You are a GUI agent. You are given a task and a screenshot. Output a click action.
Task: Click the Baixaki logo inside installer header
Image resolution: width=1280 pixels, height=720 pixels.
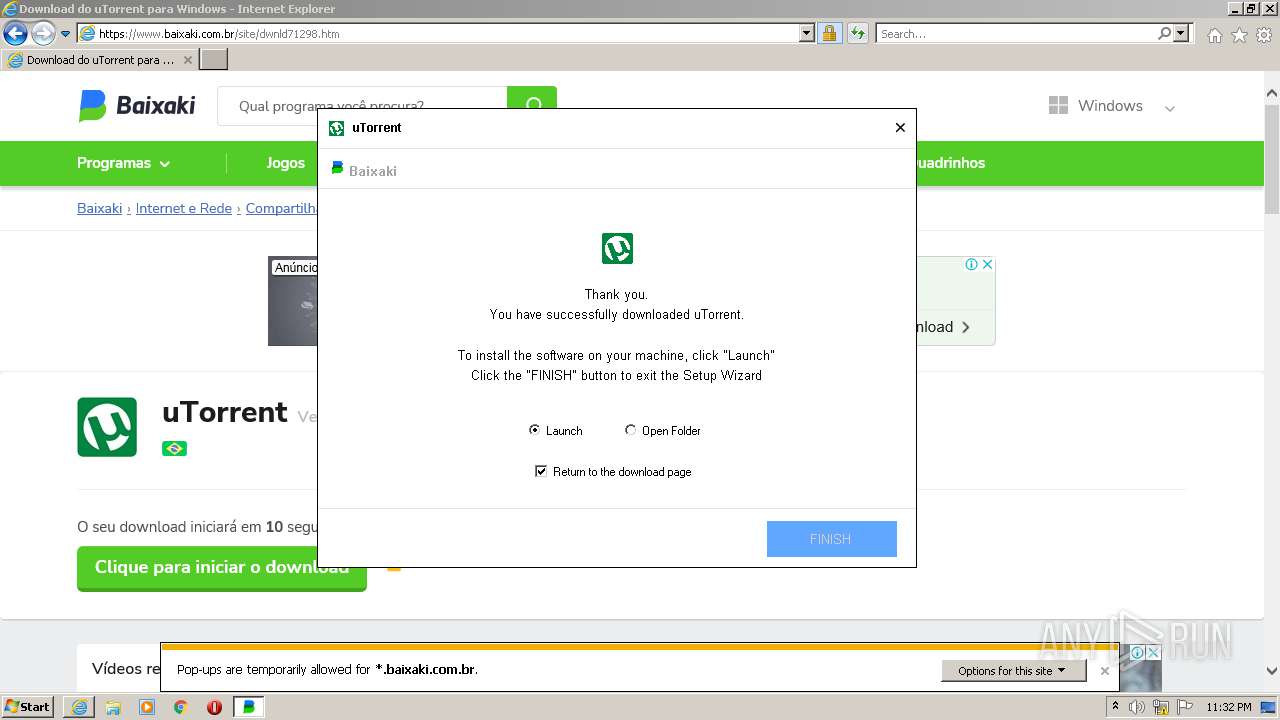click(364, 170)
